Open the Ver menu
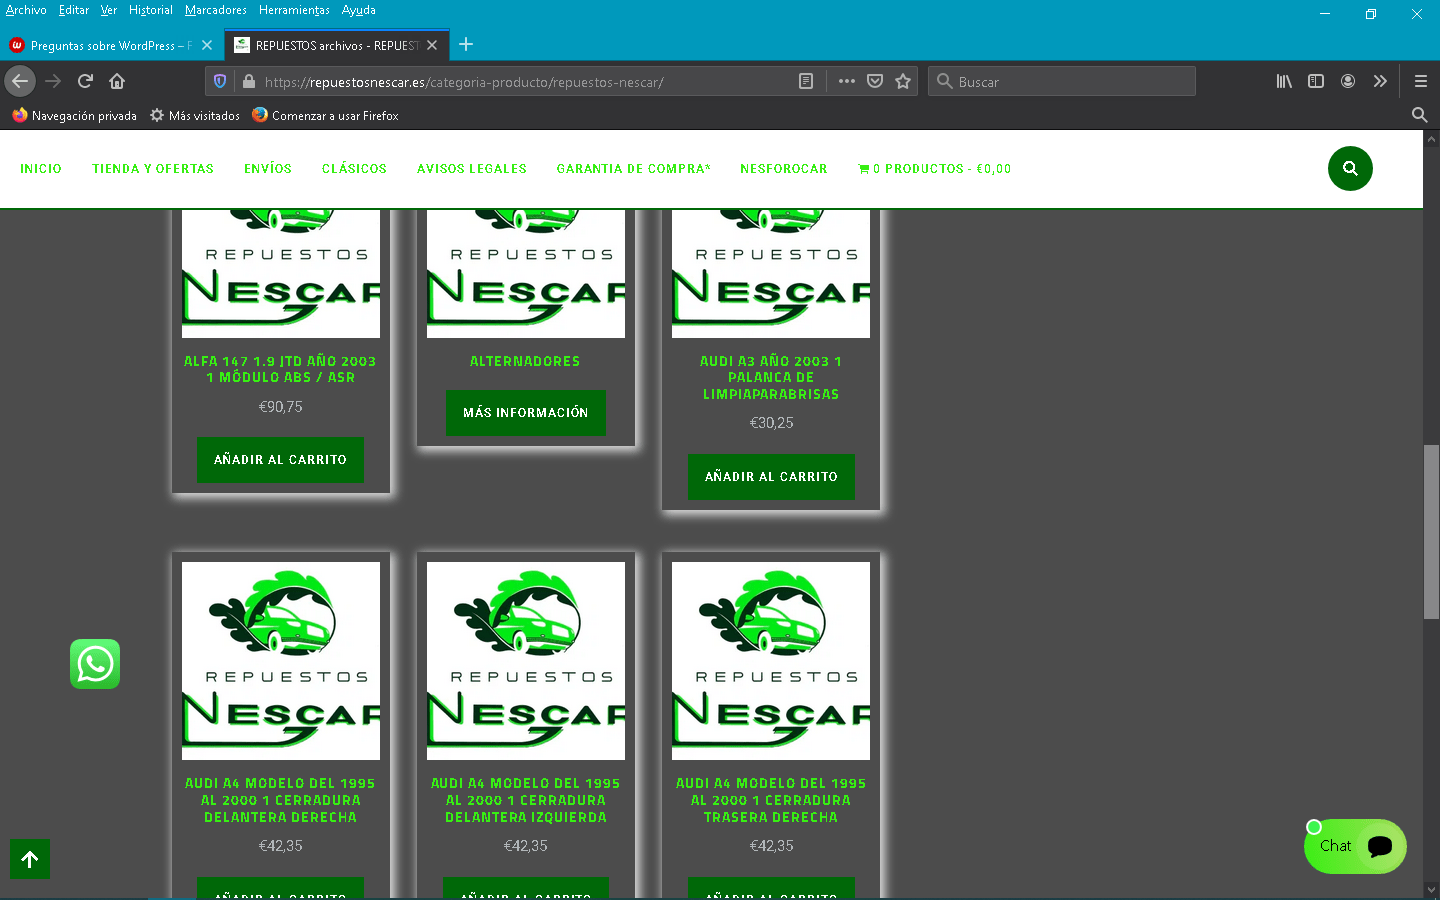Image resolution: width=1440 pixels, height=900 pixels. 109,10
